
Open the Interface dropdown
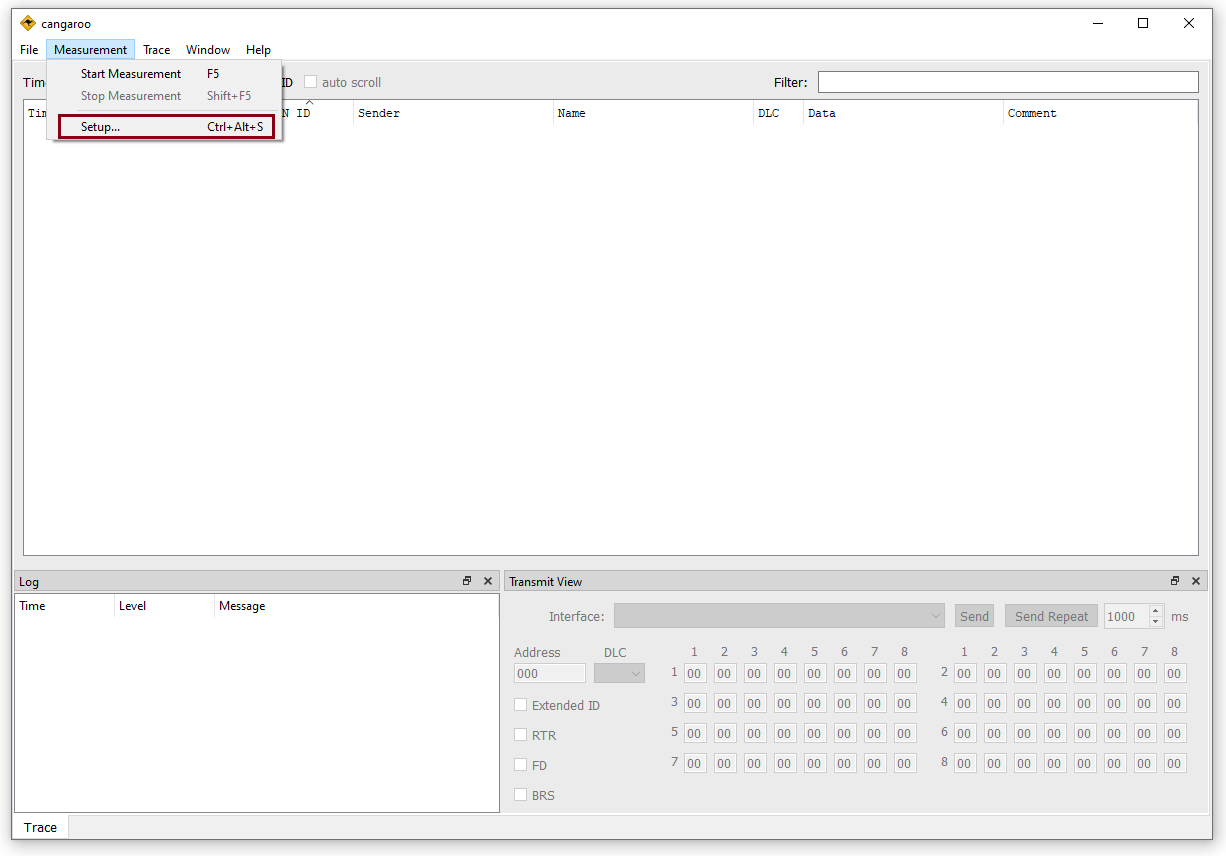pos(779,616)
